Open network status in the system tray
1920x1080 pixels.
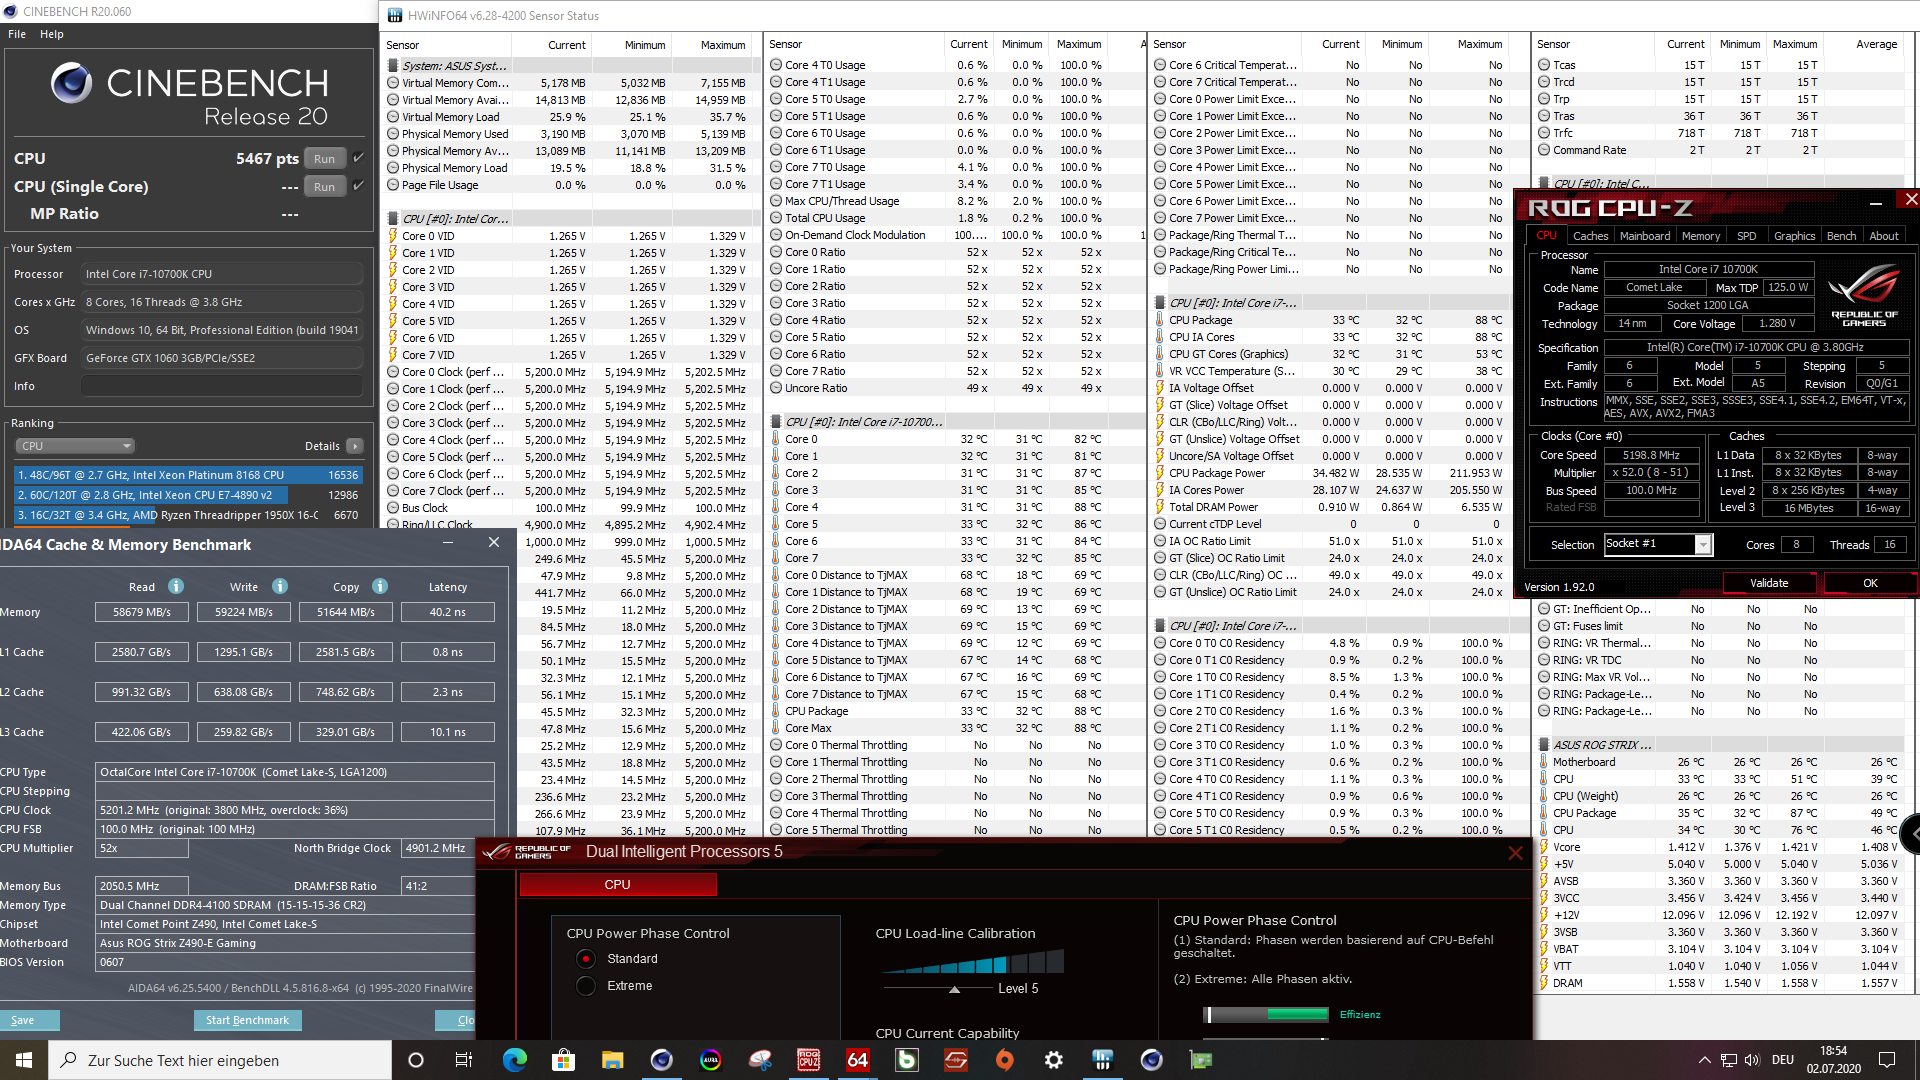click(1729, 1060)
